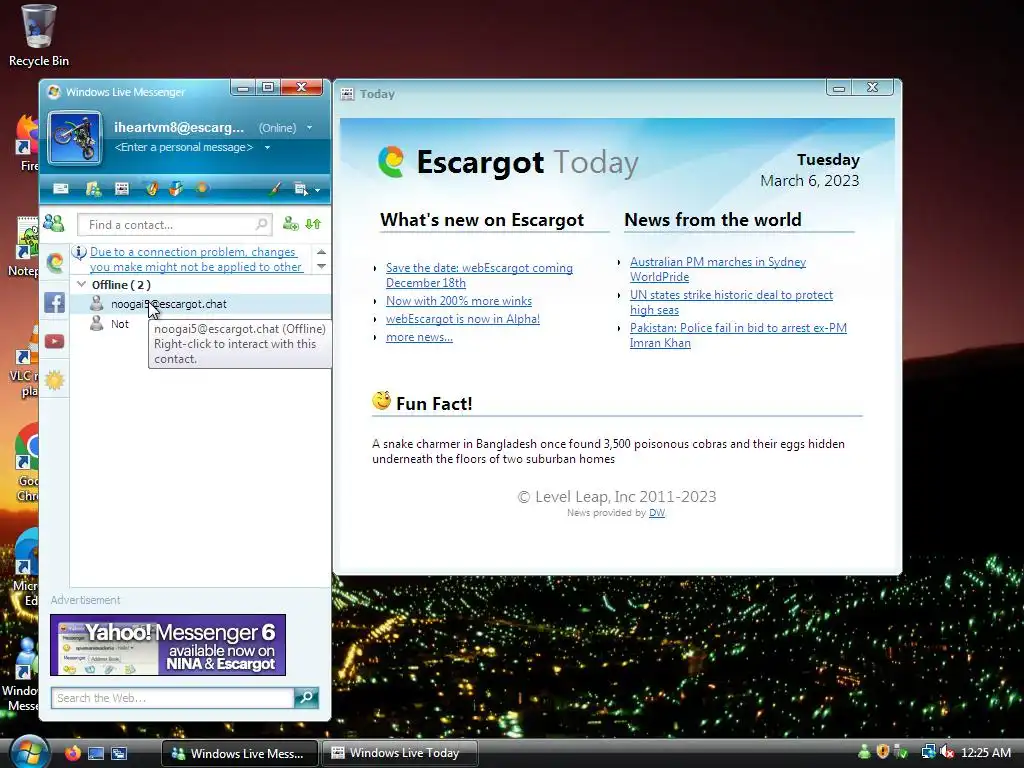Click the Search the Web input box

(172, 698)
